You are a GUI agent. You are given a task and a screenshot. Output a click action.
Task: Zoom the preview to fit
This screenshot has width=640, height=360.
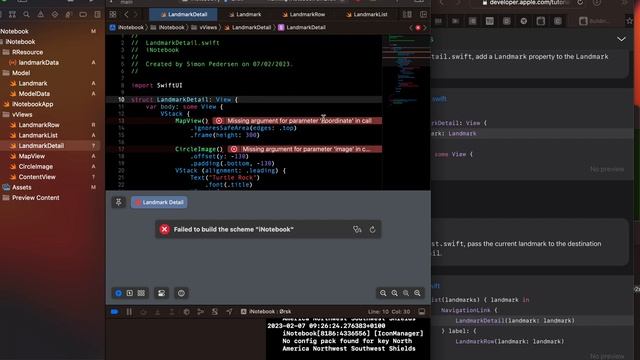406,293
